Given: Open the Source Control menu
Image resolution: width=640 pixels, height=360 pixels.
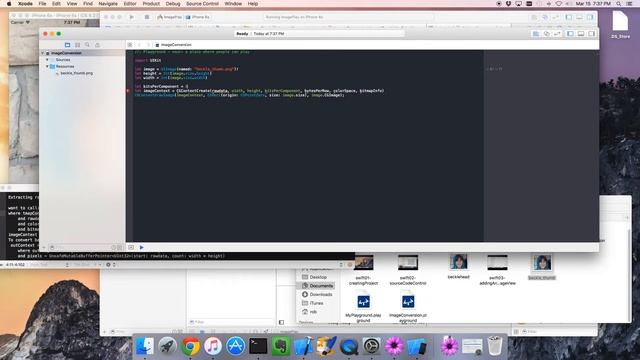Looking at the screenshot, I should point(202,4).
